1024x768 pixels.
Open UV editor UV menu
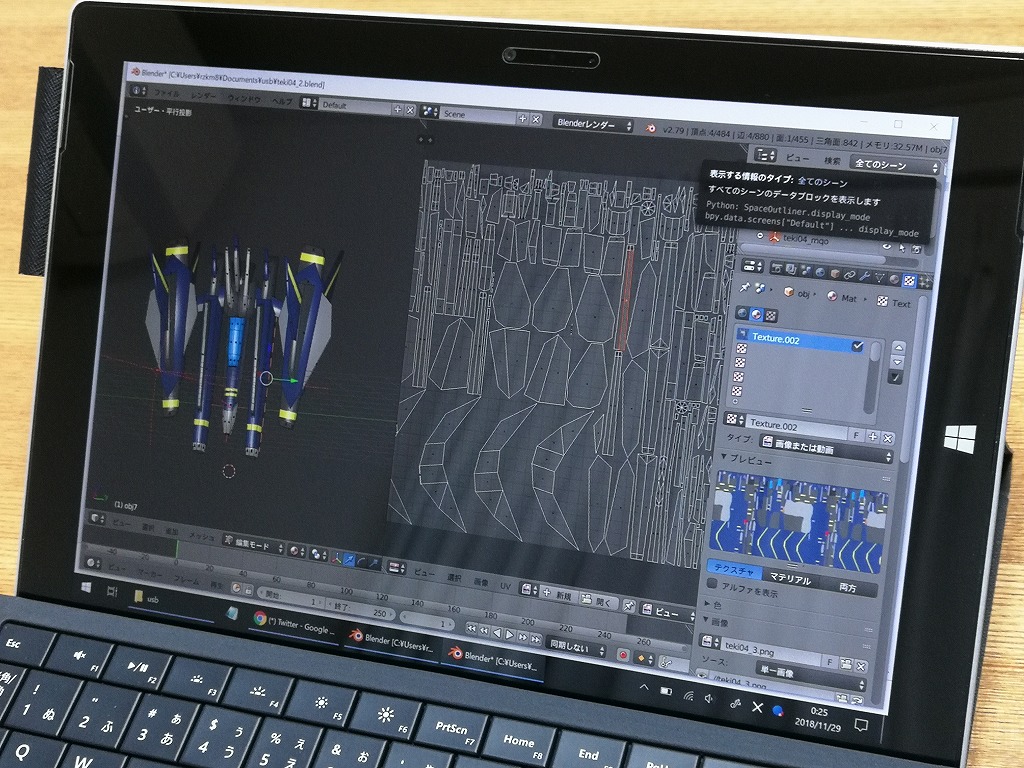tap(506, 586)
